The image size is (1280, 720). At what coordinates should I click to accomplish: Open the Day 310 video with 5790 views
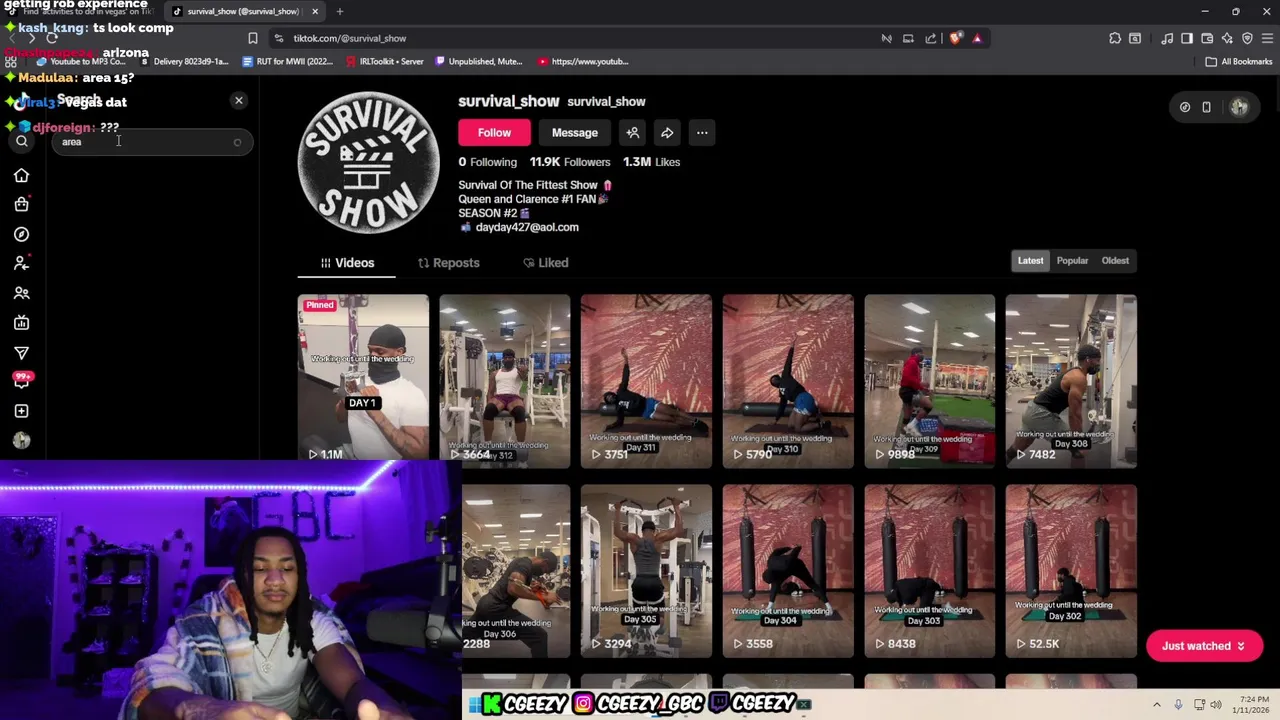(x=788, y=381)
